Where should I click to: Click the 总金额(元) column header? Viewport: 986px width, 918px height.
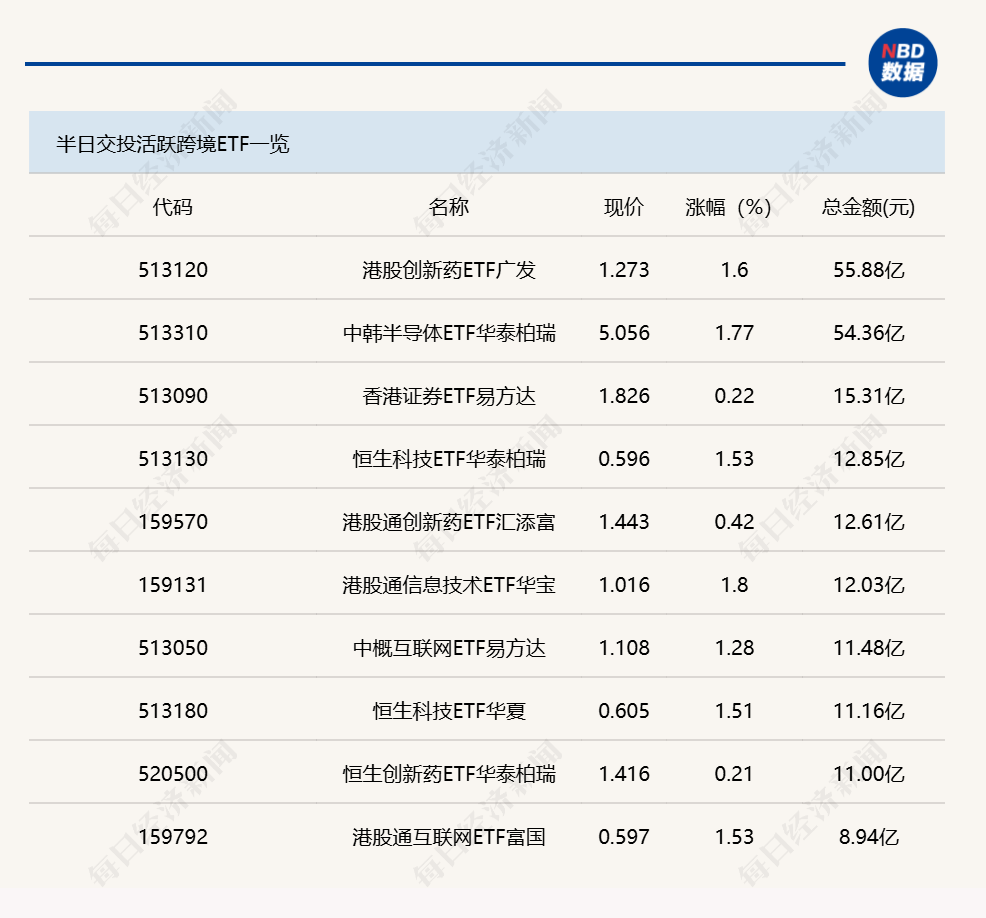(868, 207)
